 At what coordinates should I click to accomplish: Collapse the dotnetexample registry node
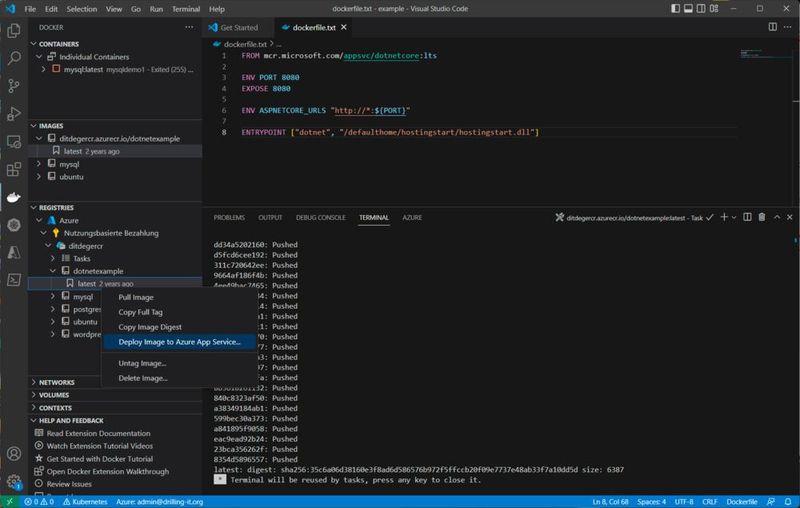(53, 271)
